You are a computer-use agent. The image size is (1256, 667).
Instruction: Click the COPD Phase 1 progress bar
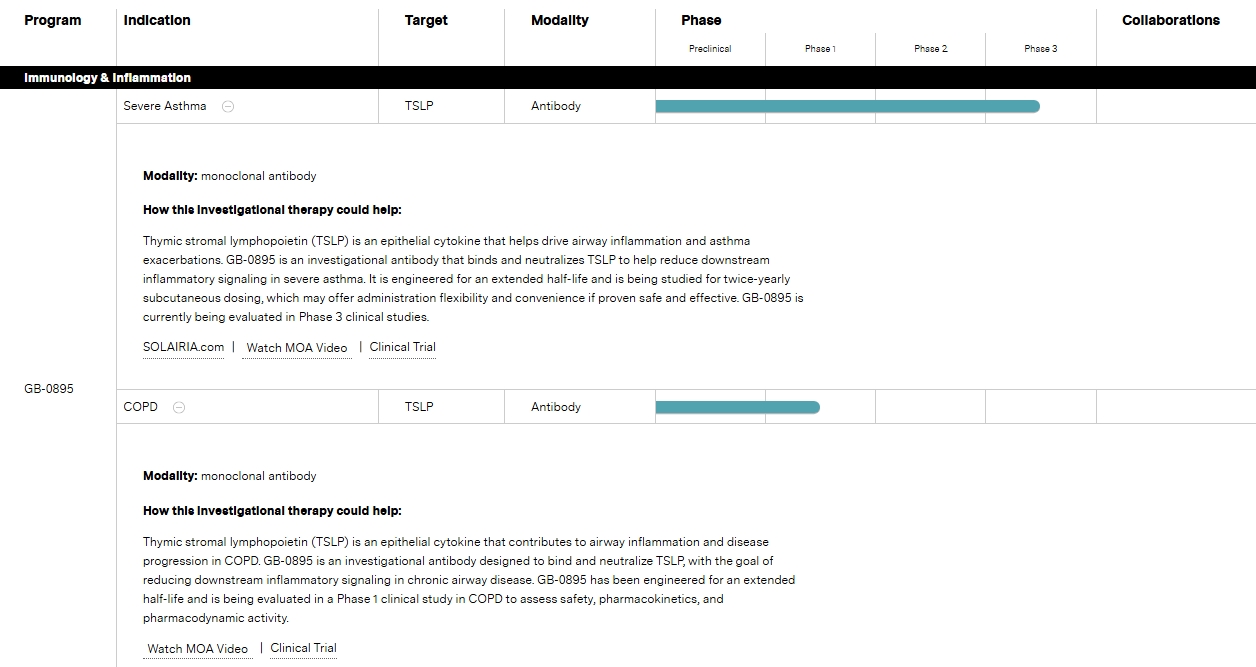[x=737, y=407]
